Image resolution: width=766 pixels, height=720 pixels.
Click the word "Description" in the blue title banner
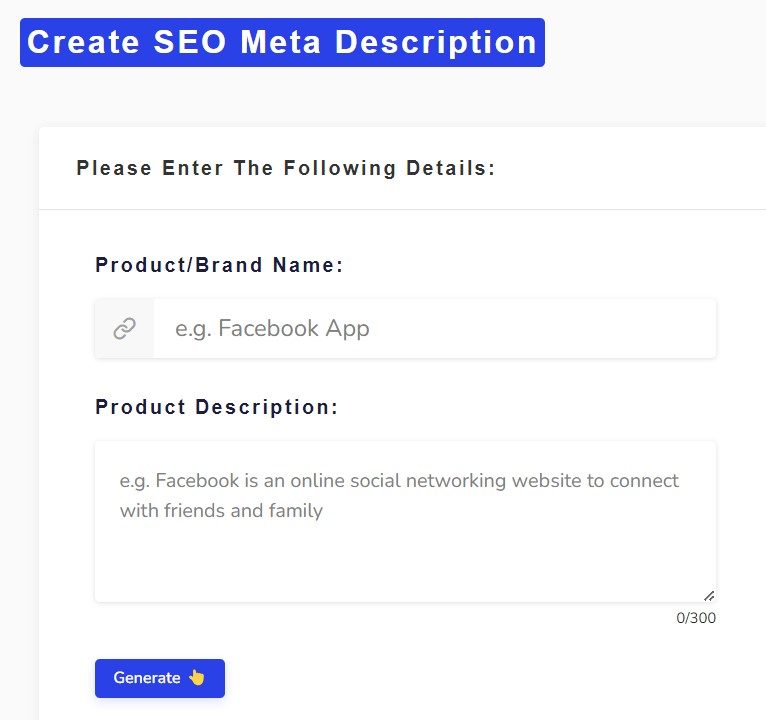(x=436, y=42)
